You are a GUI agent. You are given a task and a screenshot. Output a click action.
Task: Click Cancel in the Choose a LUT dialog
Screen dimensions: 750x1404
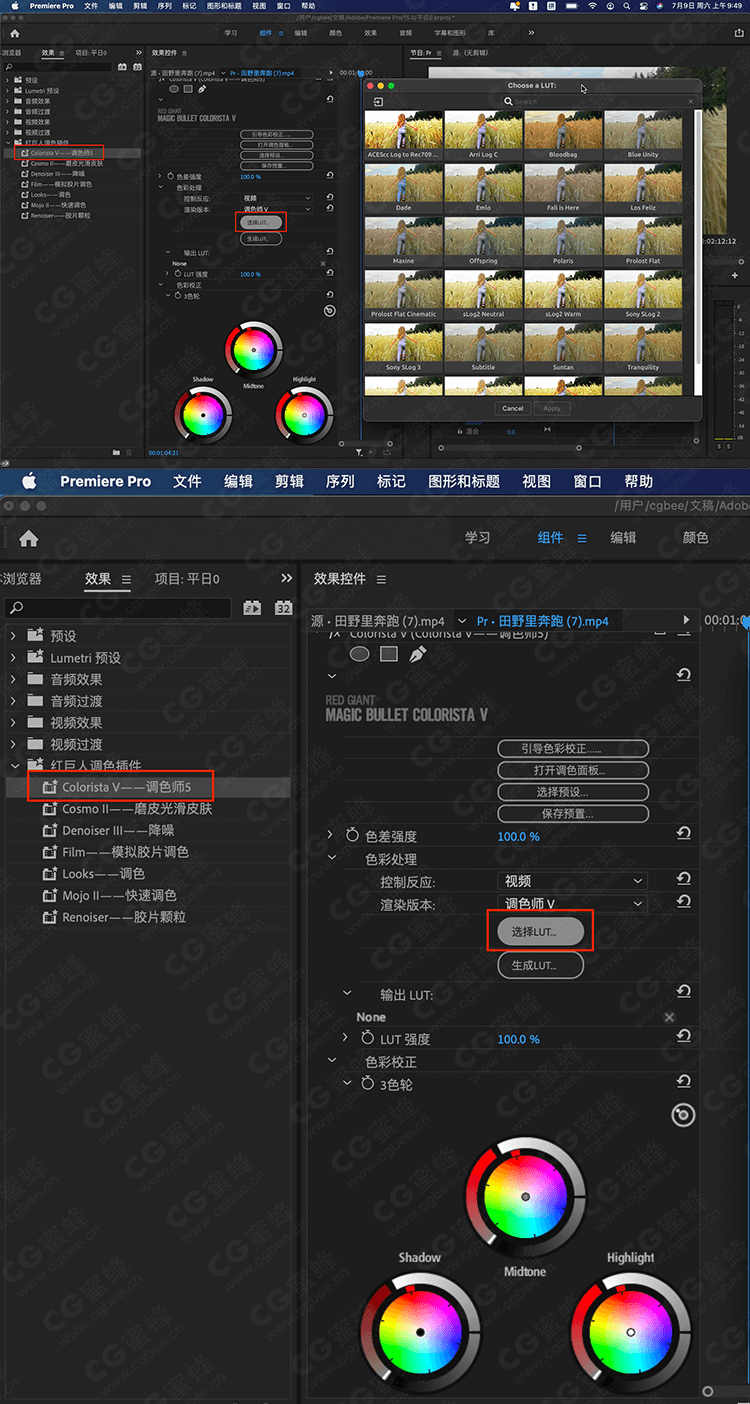coord(513,408)
